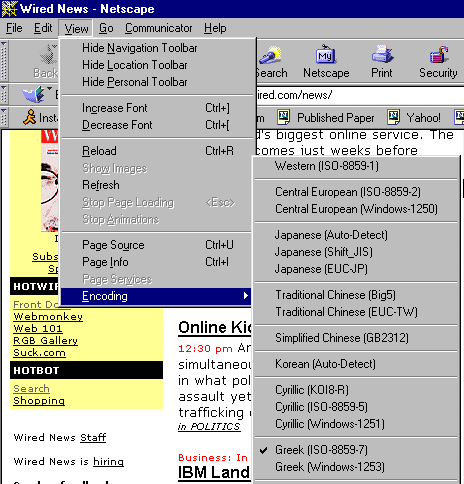Select Korean (Auto-Detect) encoding
Screen dimensions: 464x484
(x=356, y=364)
